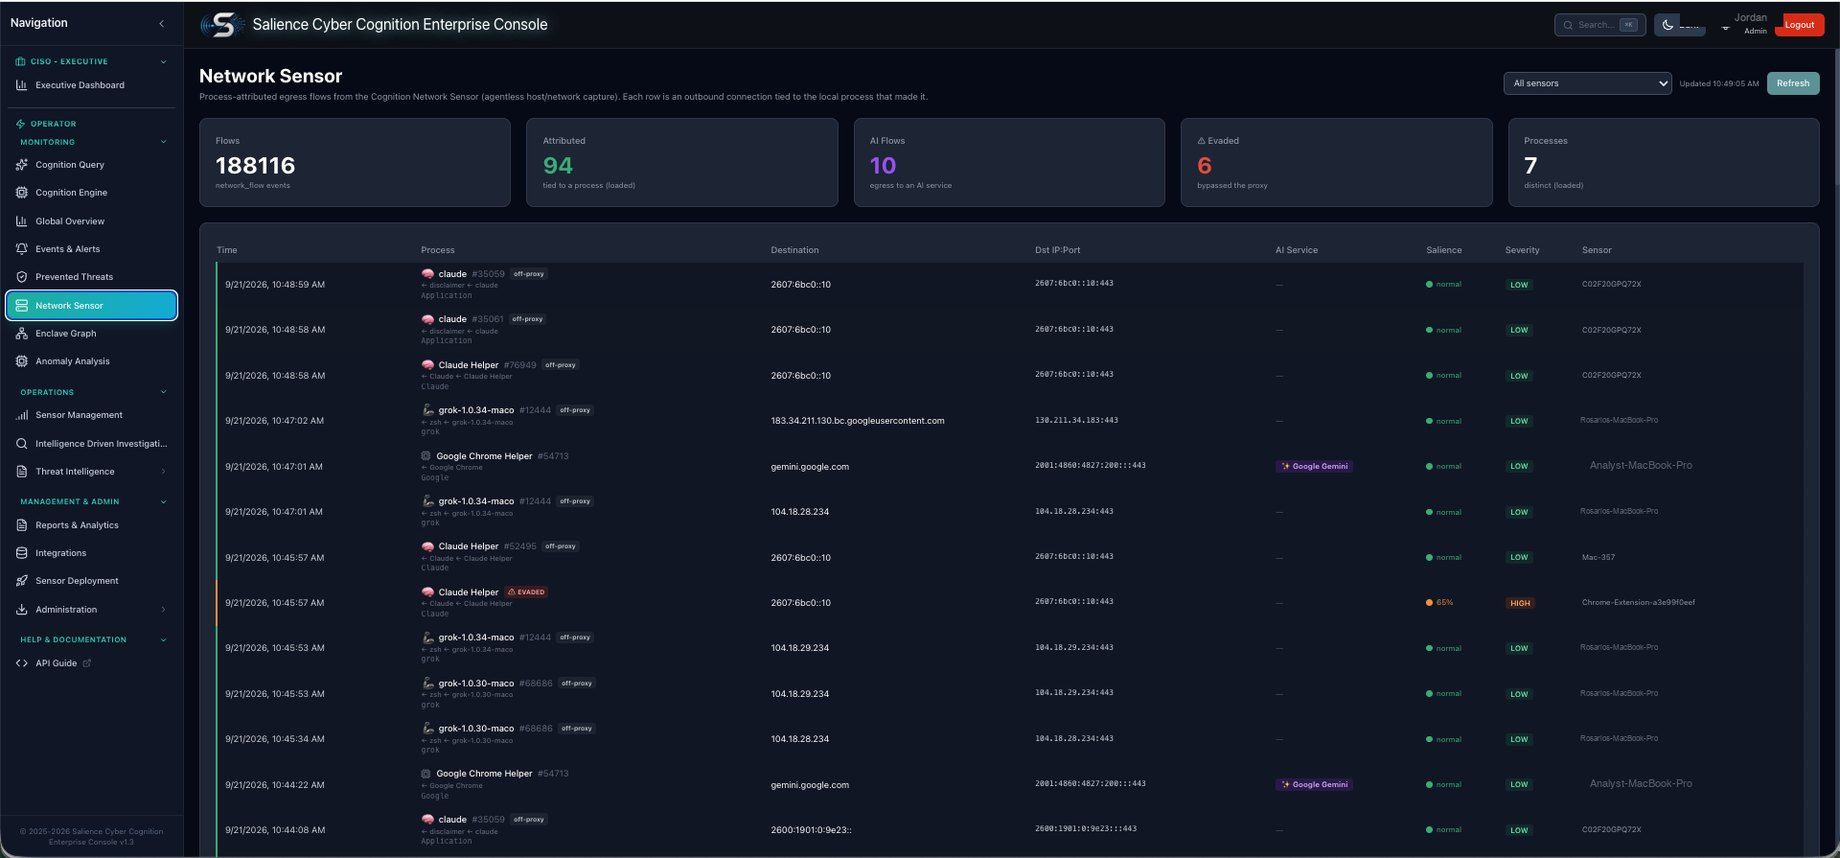Image resolution: width=1840 pixels, height=858 pixels.
Task: Open the user menu arrow beside Jordan
Action: pos(1725,28)
